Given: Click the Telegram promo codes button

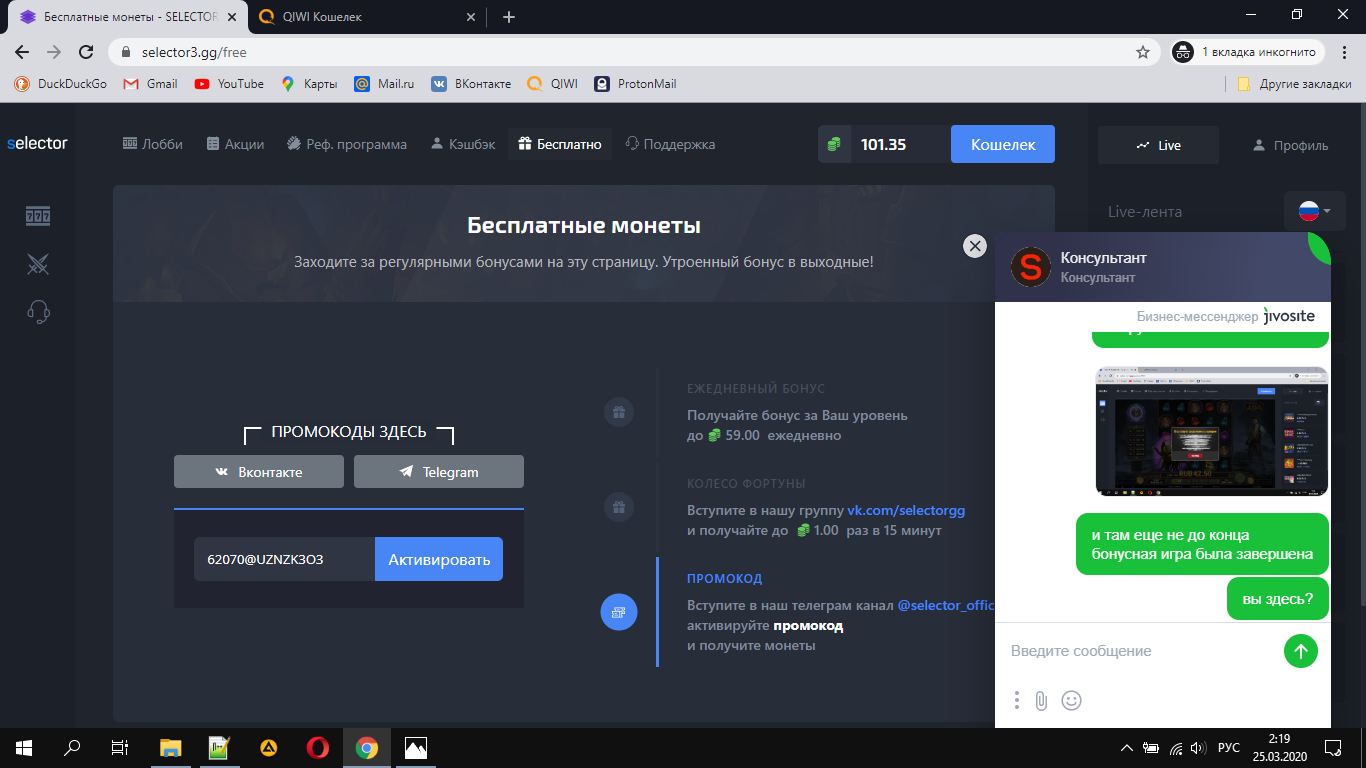Looking at the screenshot, I should point(439,472).
